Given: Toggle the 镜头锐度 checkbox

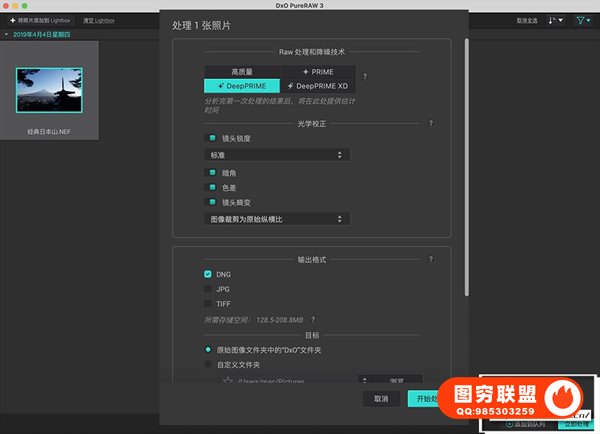Looking at the screenshot, I should (210, 138).
